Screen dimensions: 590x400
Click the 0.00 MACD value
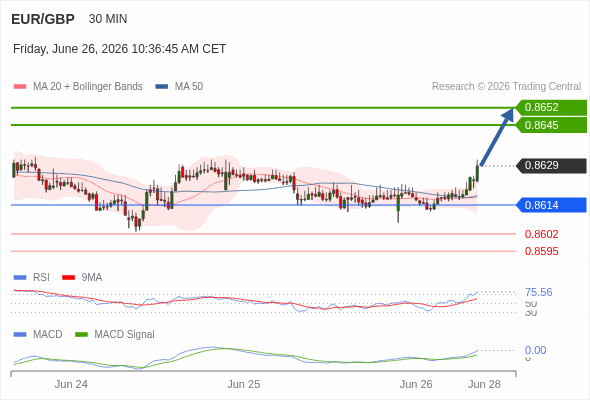click(x=535, y=350)
